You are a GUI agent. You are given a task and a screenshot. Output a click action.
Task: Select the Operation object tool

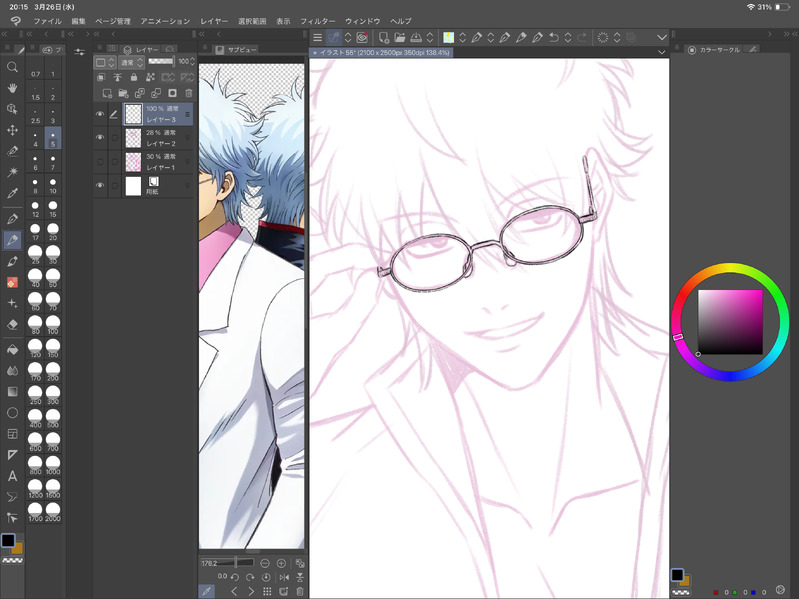pyautogui.click(x=12, y=109)
